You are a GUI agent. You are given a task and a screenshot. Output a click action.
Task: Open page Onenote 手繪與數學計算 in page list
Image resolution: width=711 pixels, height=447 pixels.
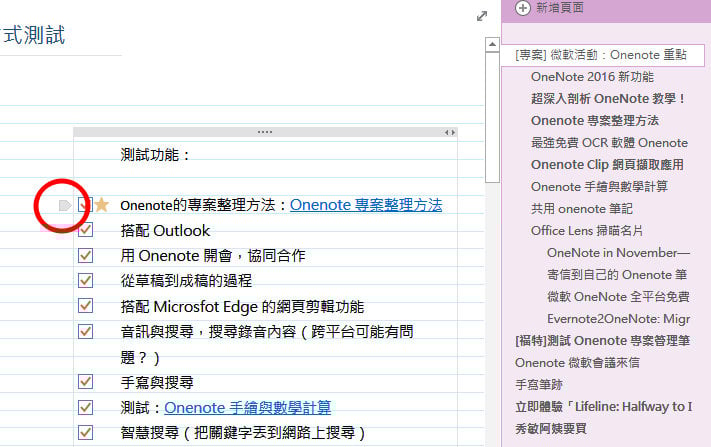point(599,187)
